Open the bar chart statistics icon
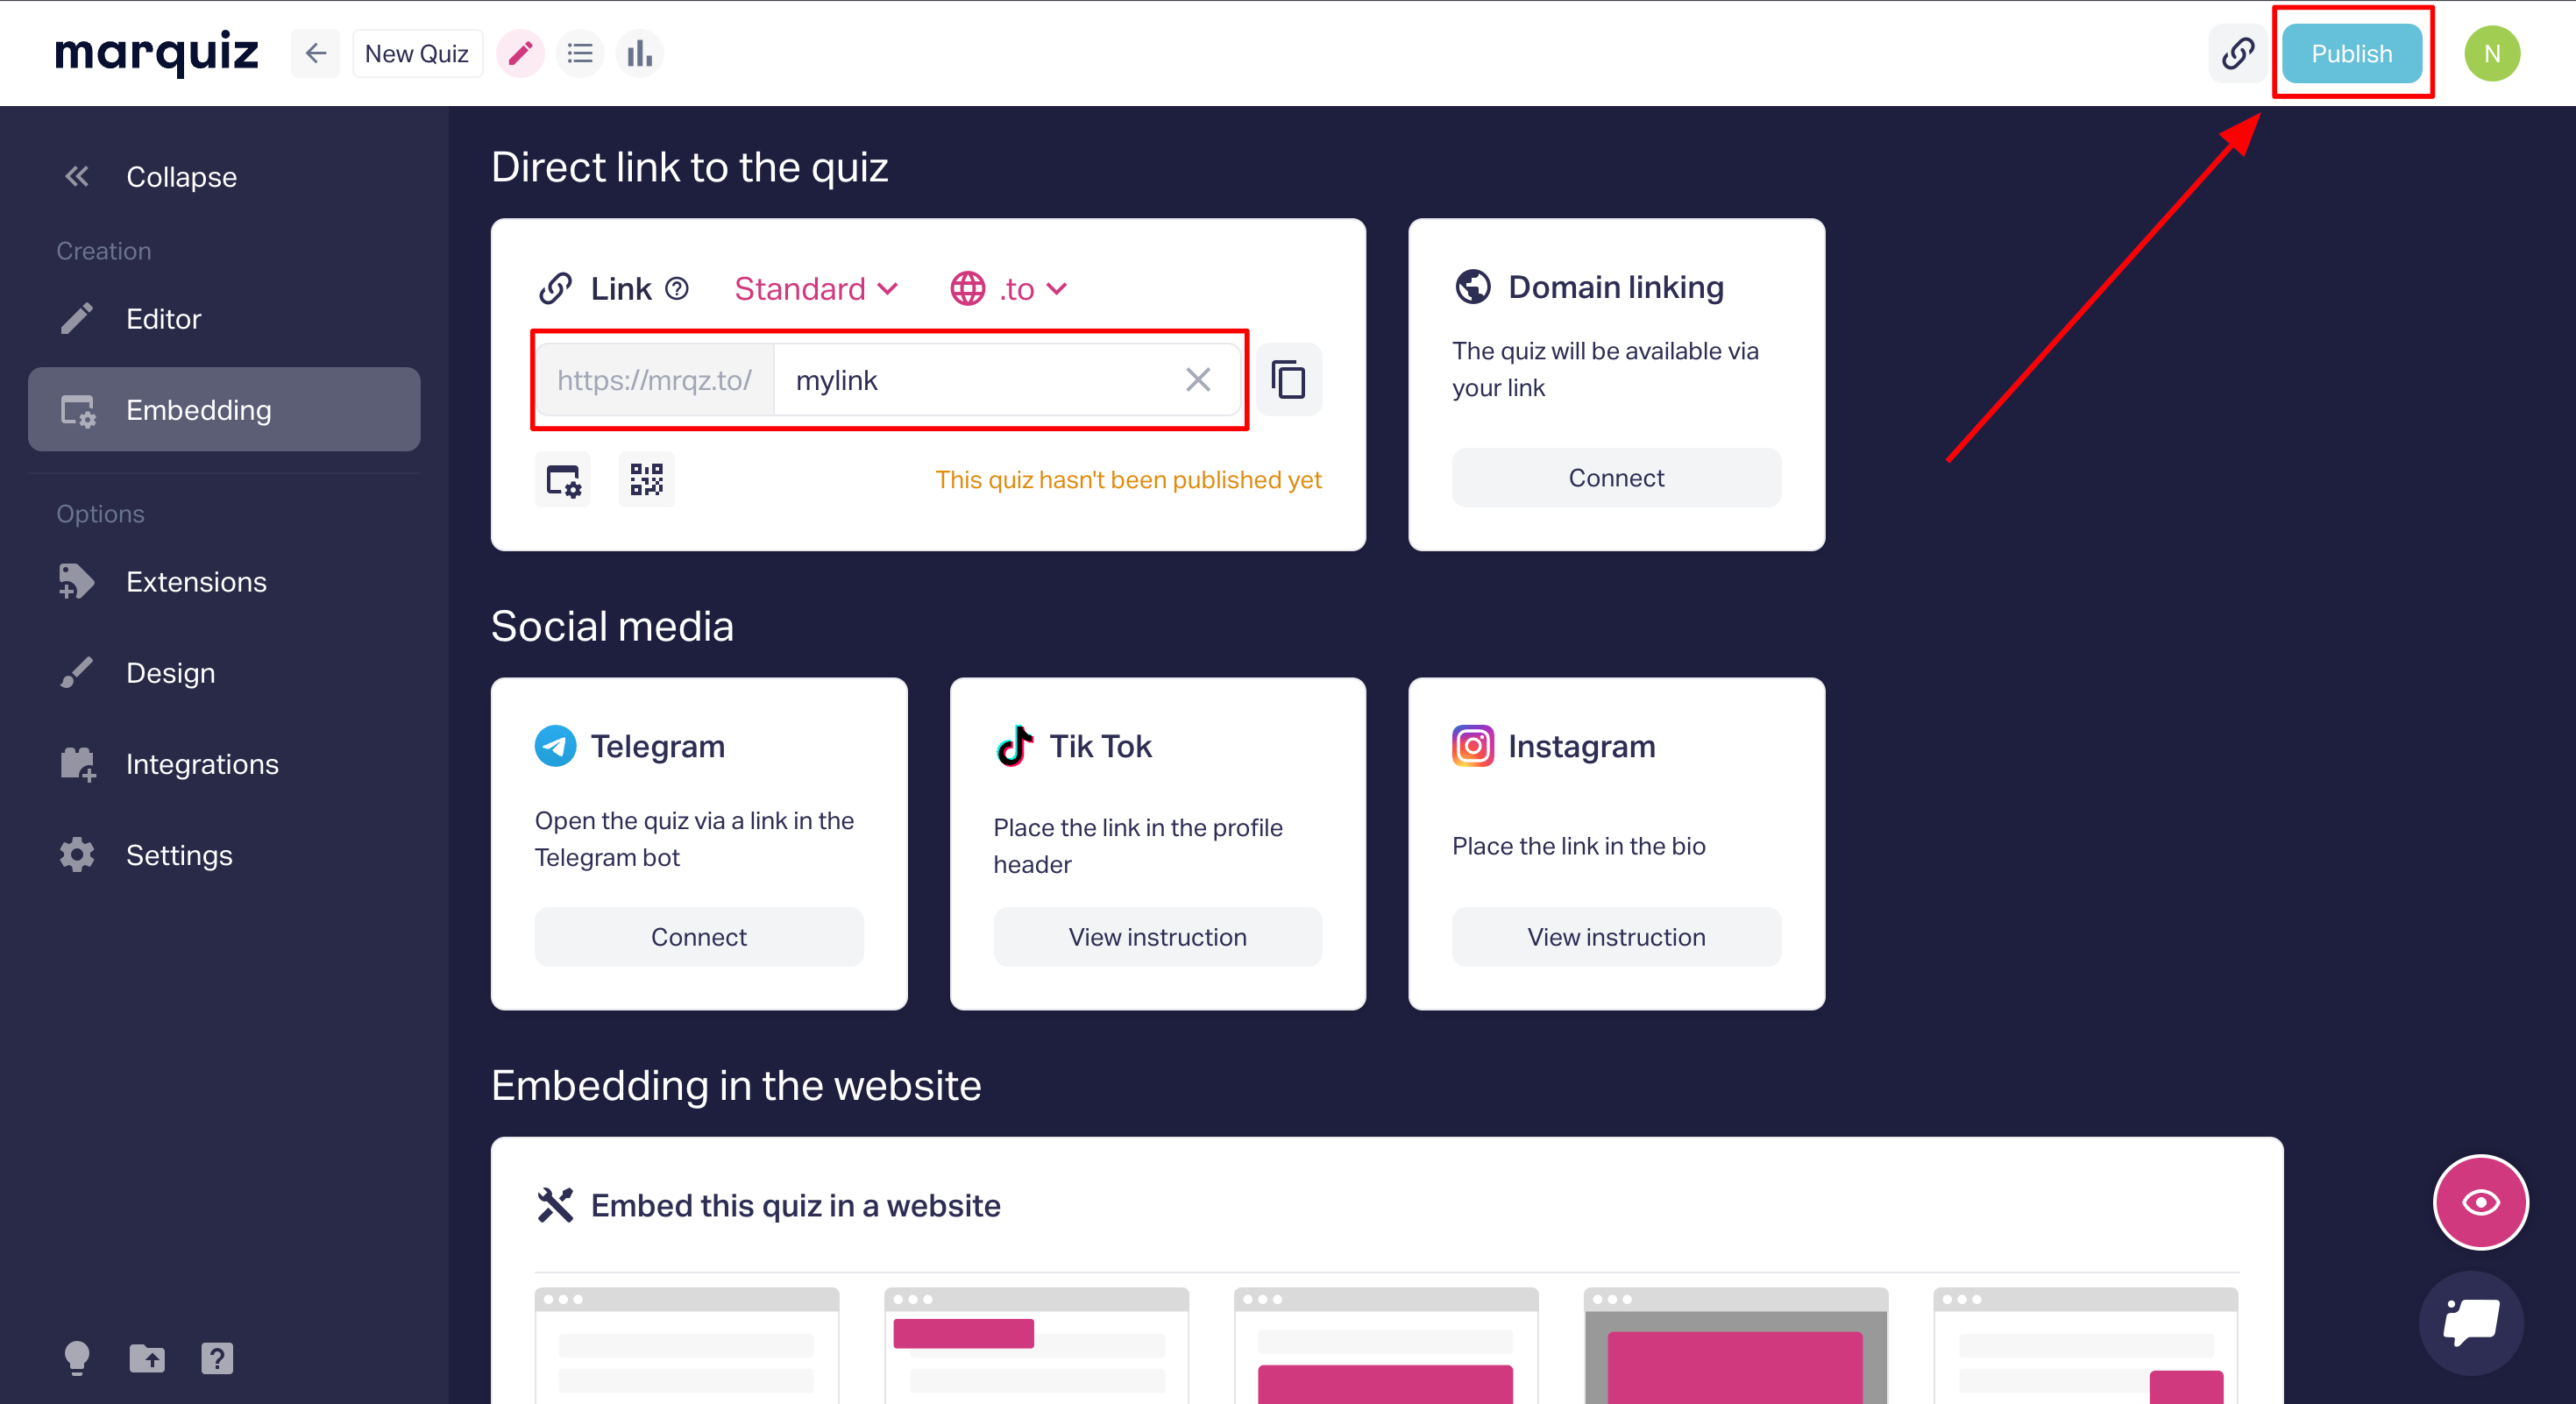Image resolution: width=2576 pixels, height=1404 pixels. click(x=639, y=53)
